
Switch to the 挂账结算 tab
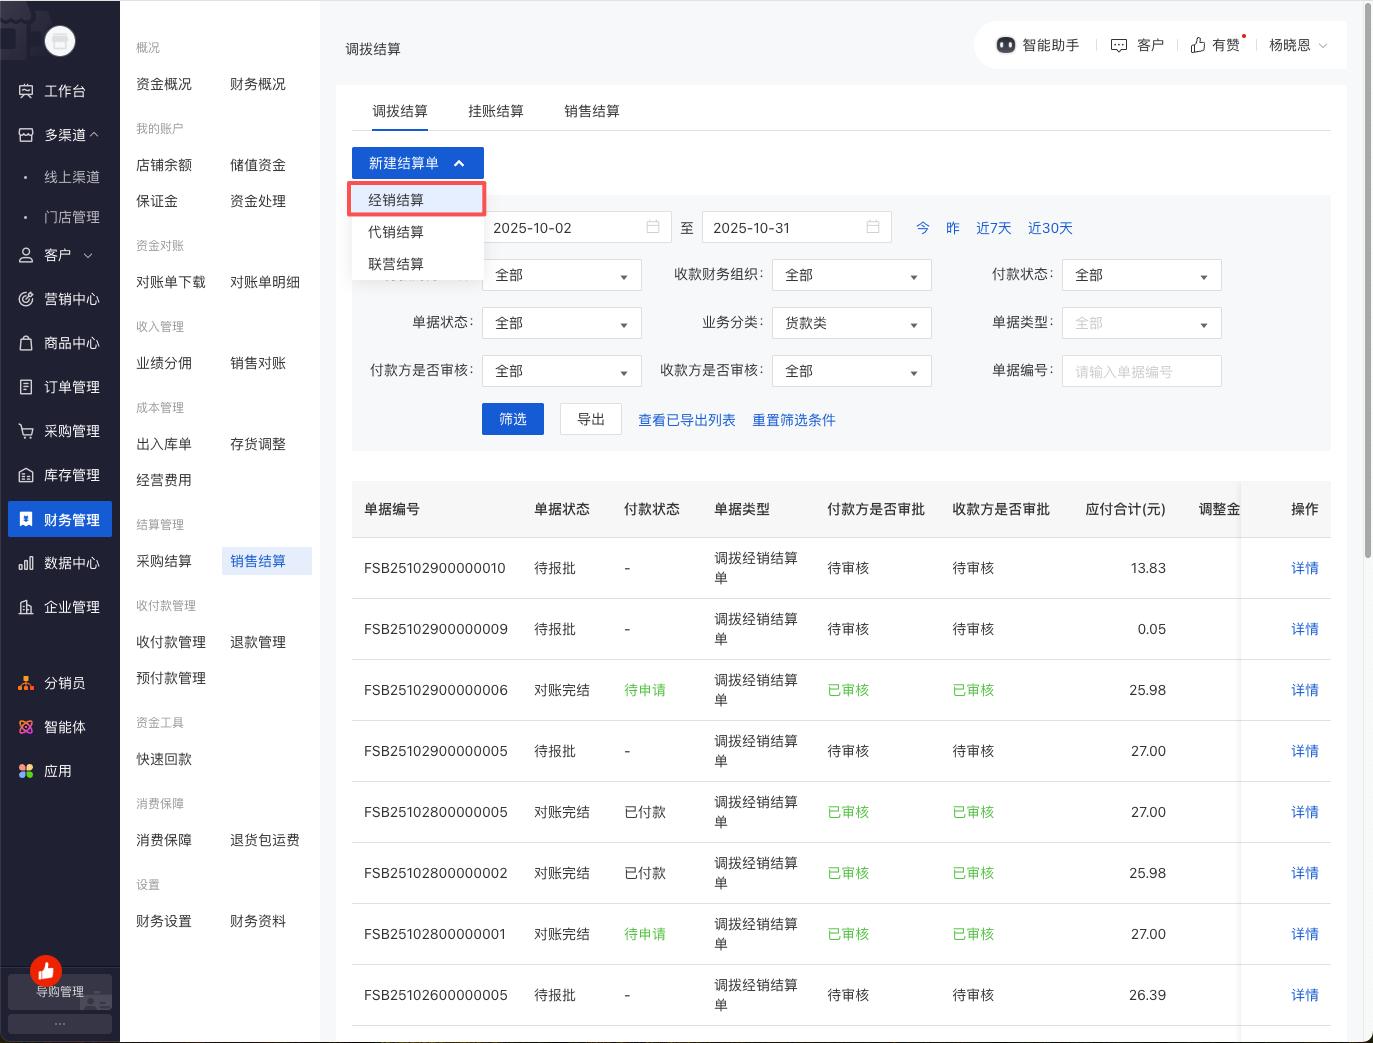(495, 111)
